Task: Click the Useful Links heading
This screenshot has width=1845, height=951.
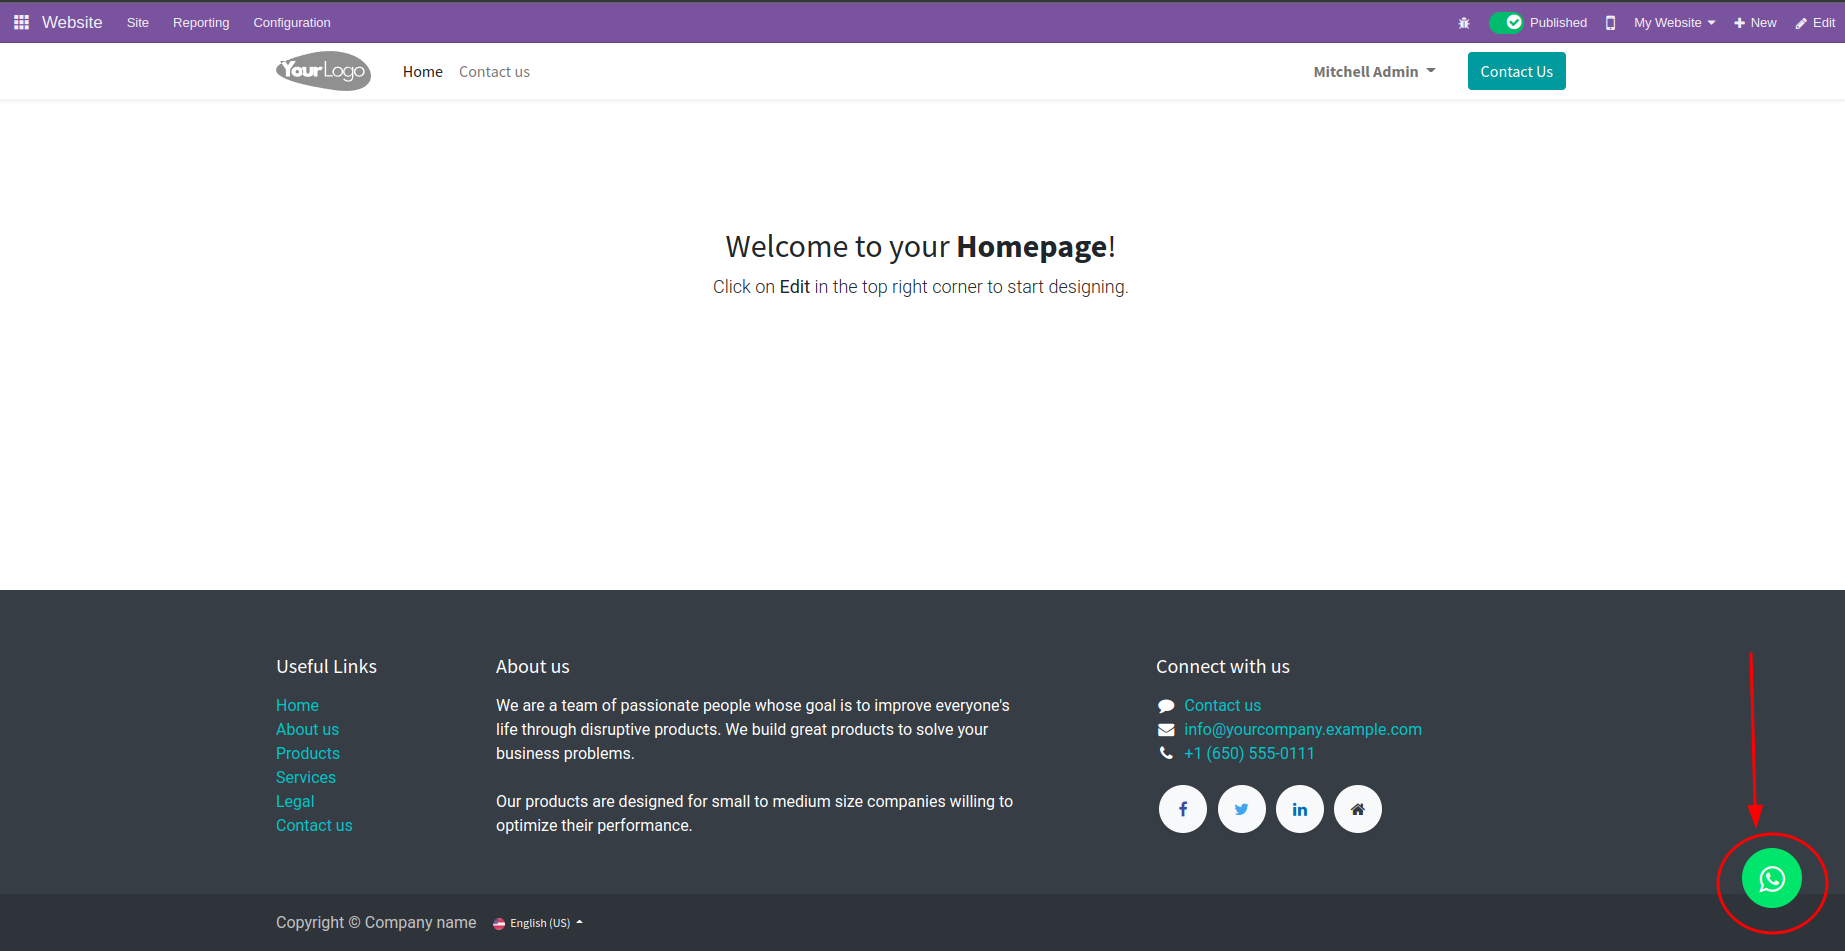Action: pyautogui.click(x=326, y=666)
